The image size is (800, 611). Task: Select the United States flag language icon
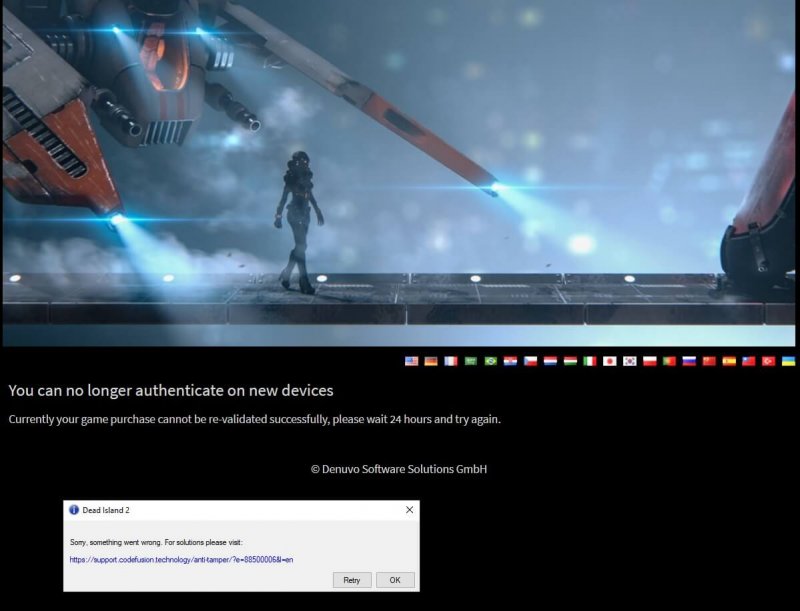(411, 362)
